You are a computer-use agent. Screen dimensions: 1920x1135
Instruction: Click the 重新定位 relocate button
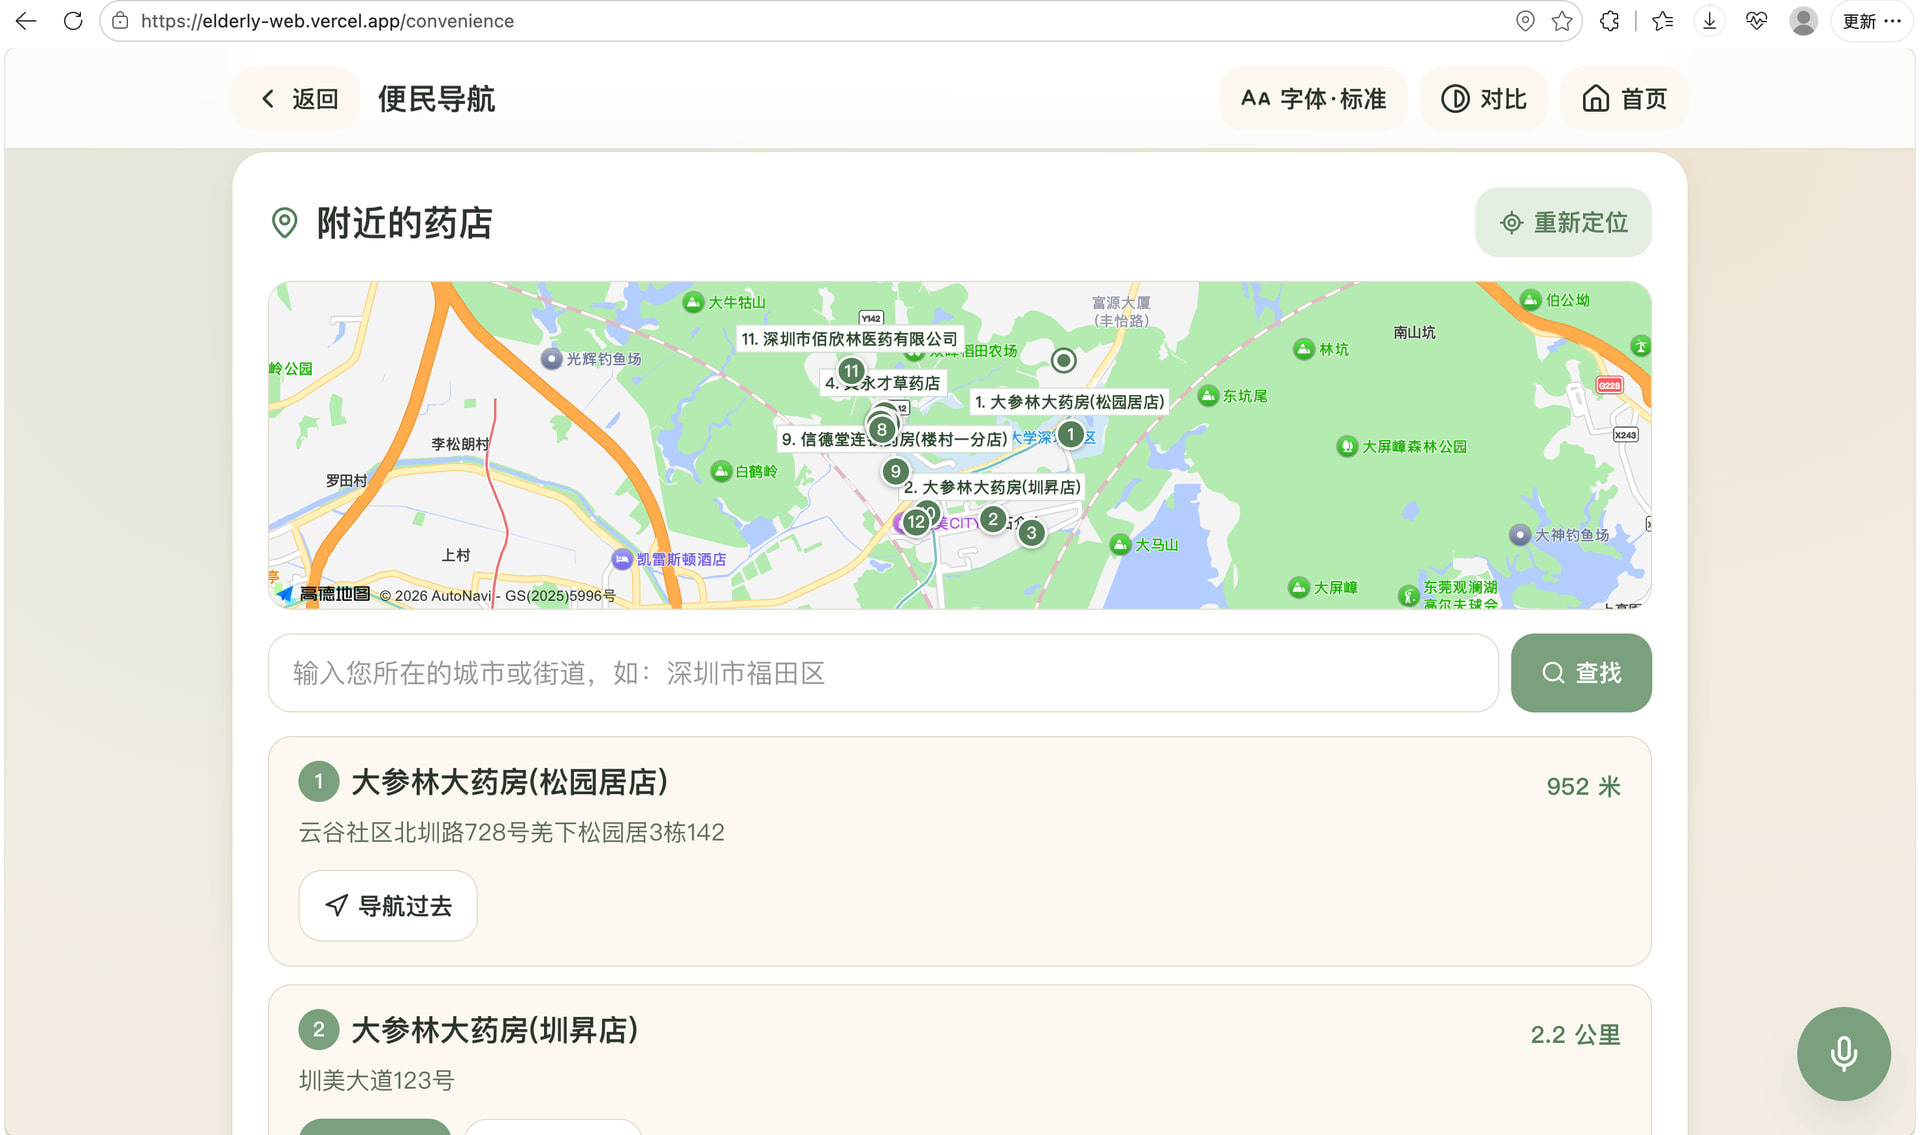(x=1563, y=222)
